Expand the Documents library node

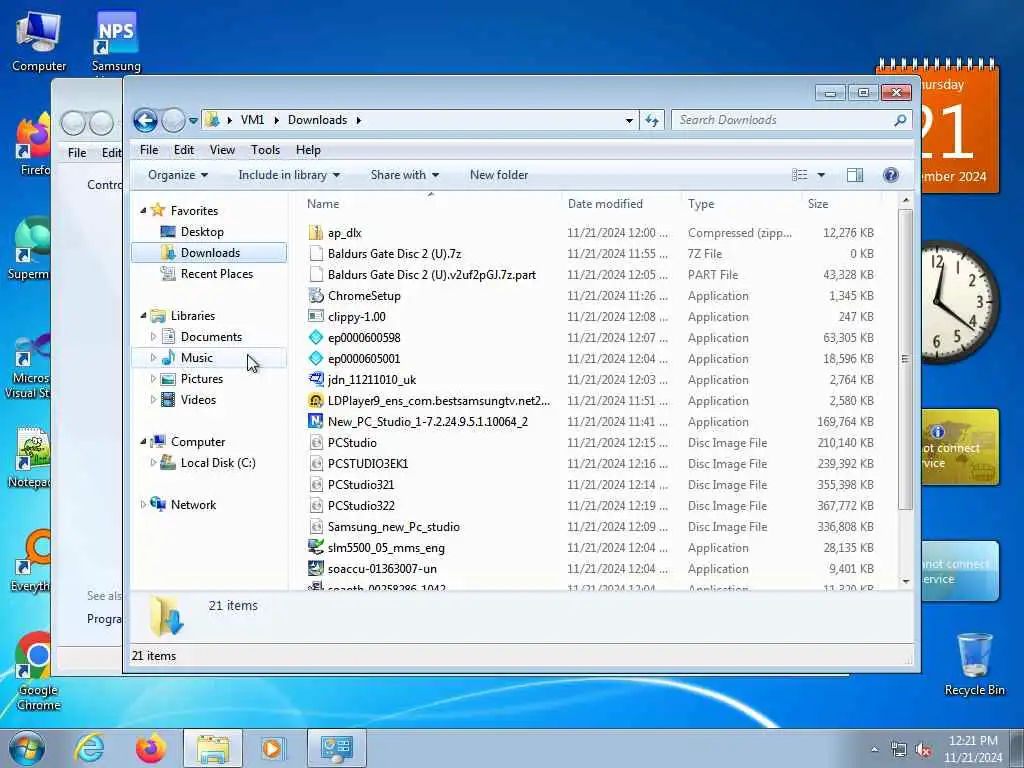click(x=153, y=336)
